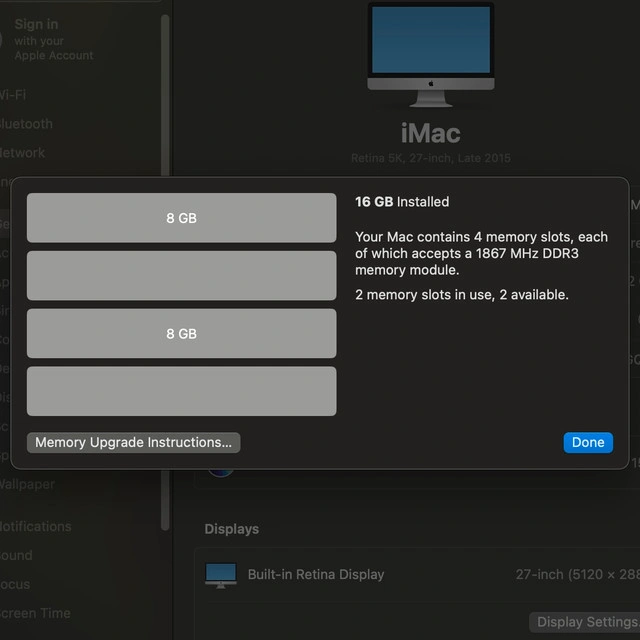Image resolution: width=640 pixels, height=640 pixels.
Task: Open Bluetooth settings in sidebar
Action: pos(26,124)
